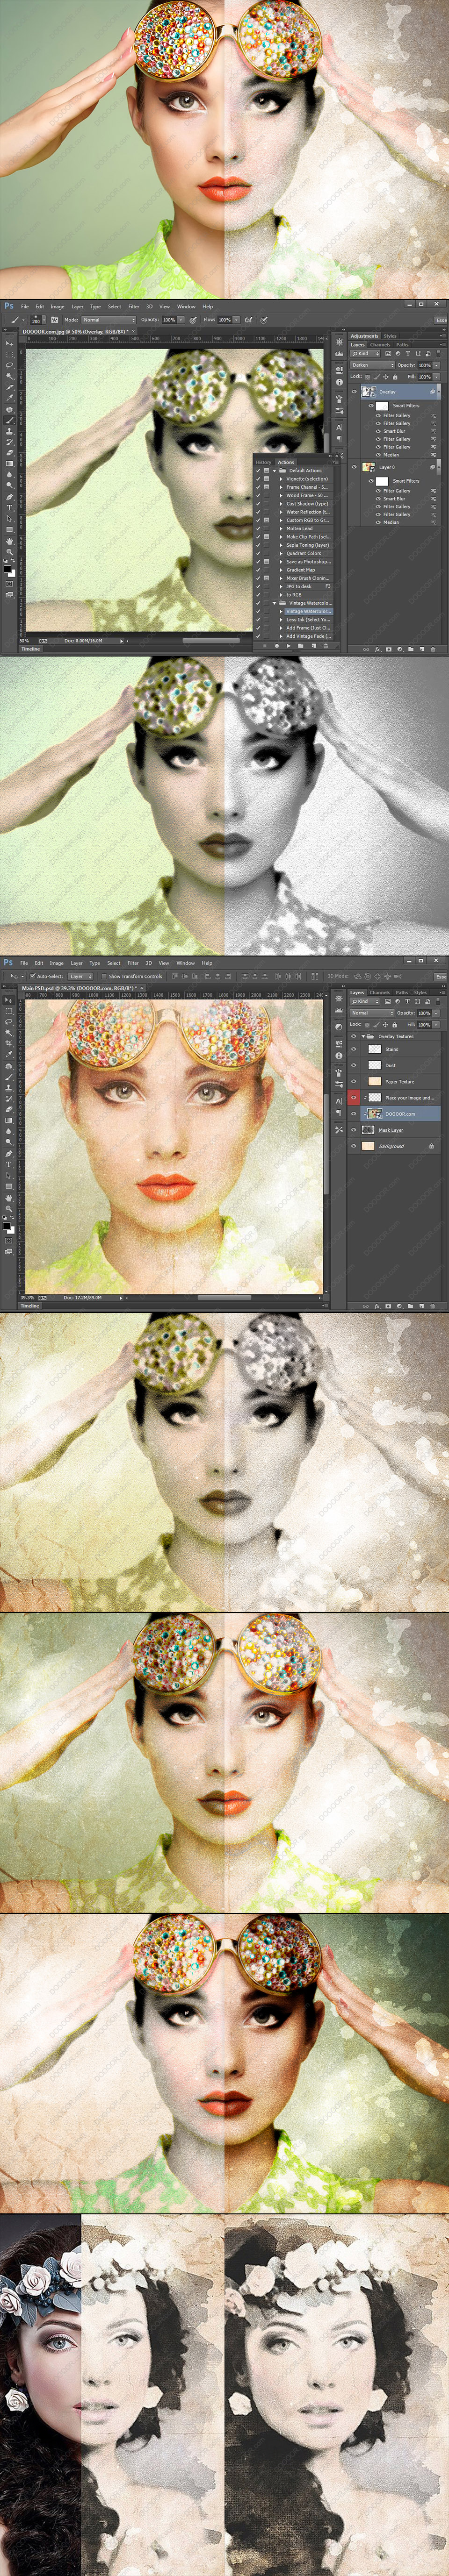Select Hand tool in DOOOOR.com.jpg window toolbar
The height and width of the screenshot is (2576, 449).
coord(9,541)
